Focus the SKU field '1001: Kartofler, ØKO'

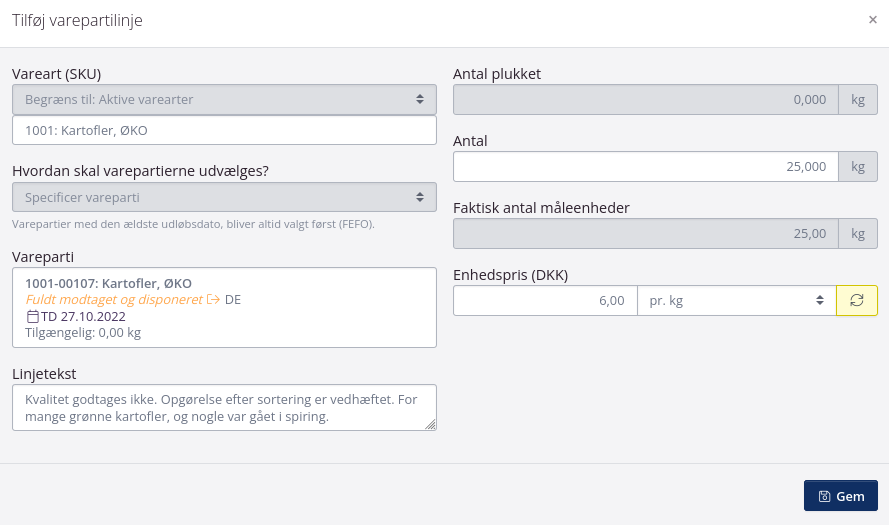click(x=224, y=131)
